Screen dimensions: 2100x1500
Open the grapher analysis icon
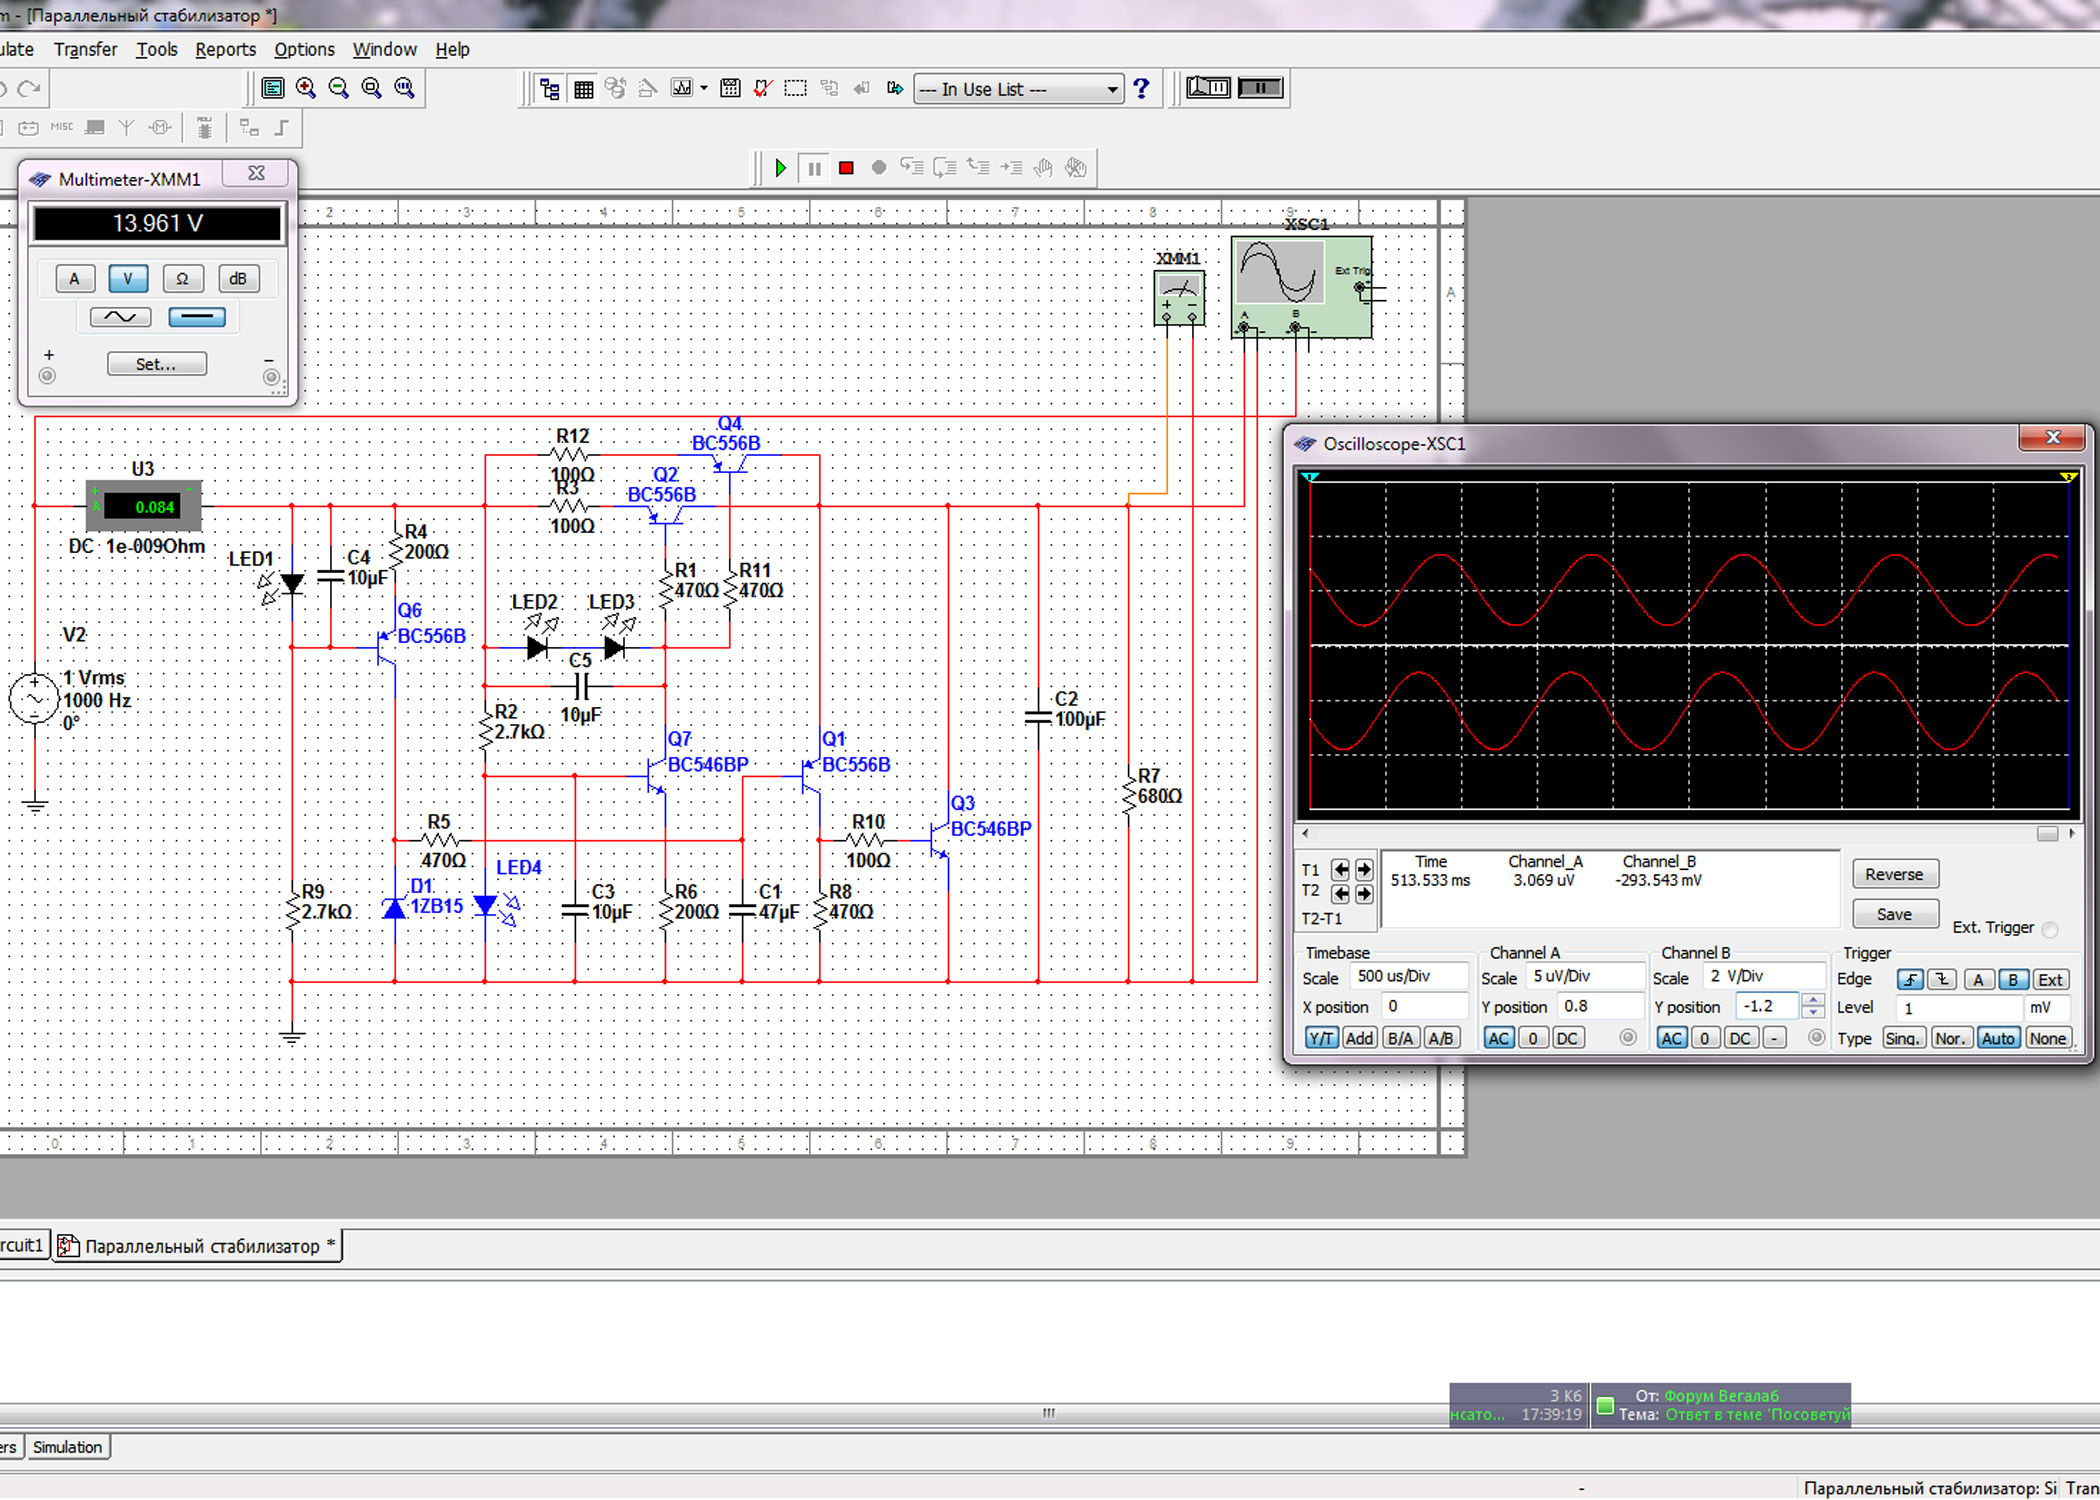coord(681,88)
